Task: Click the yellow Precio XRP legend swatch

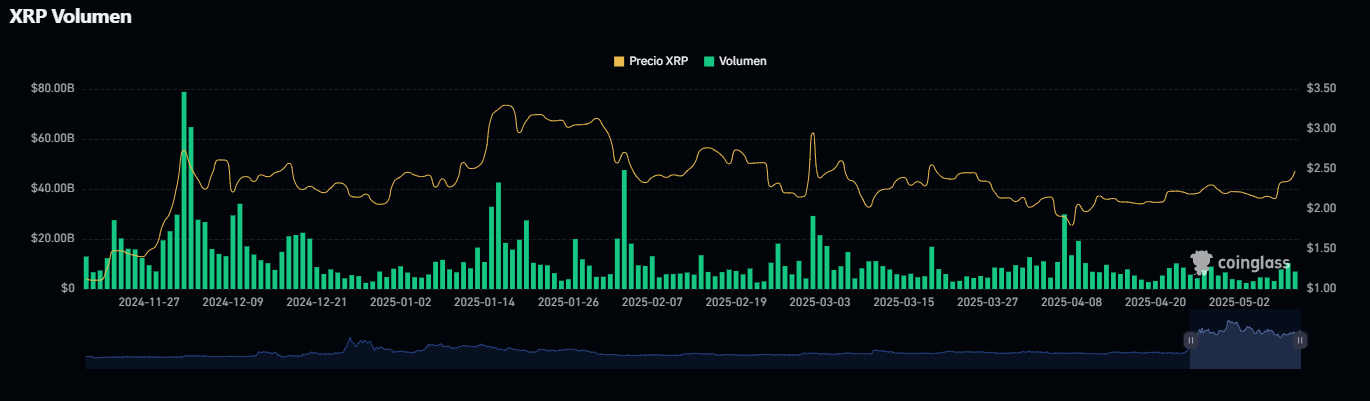Action: coord(619,61)
